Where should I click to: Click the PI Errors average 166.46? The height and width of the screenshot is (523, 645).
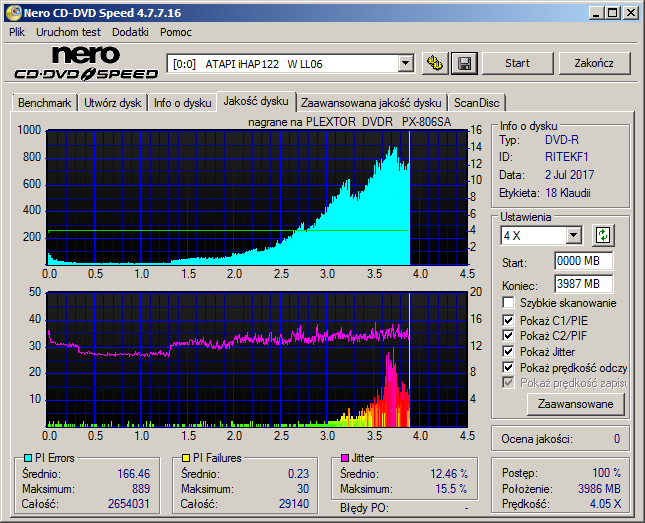tap(134, 474)
